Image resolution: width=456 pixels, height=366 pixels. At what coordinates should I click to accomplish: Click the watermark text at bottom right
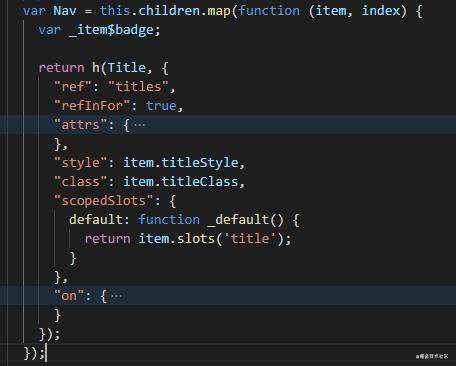tap(432, 356)
